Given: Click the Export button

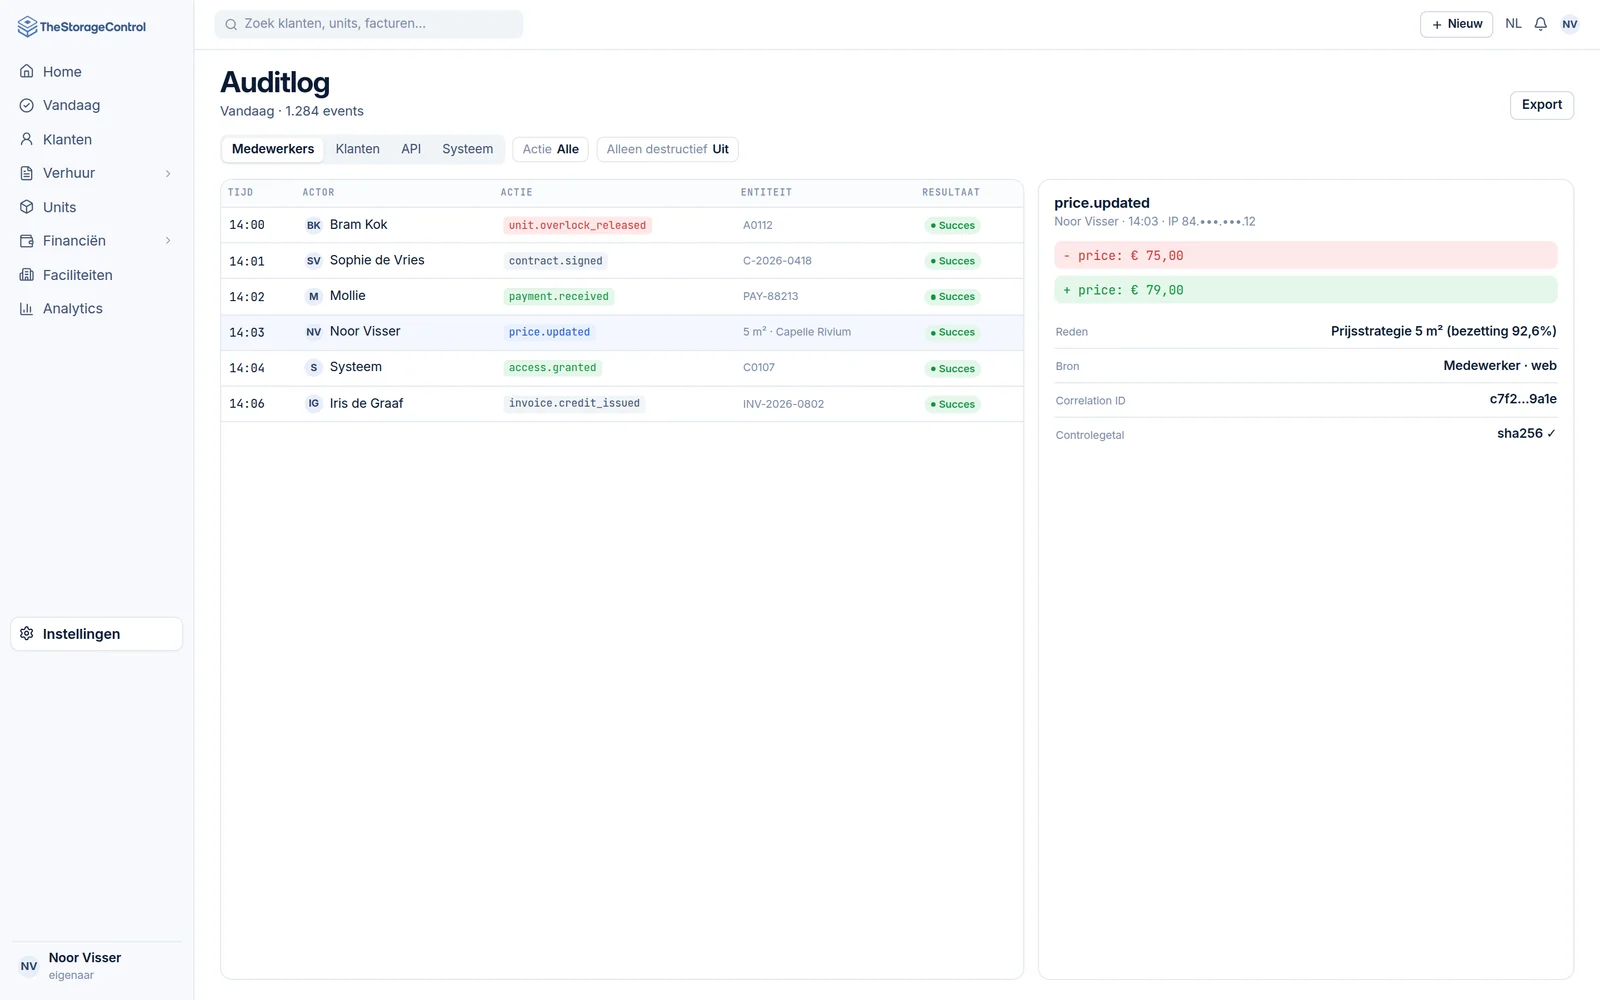Looking at the screenshot, I should [1541, 105].
